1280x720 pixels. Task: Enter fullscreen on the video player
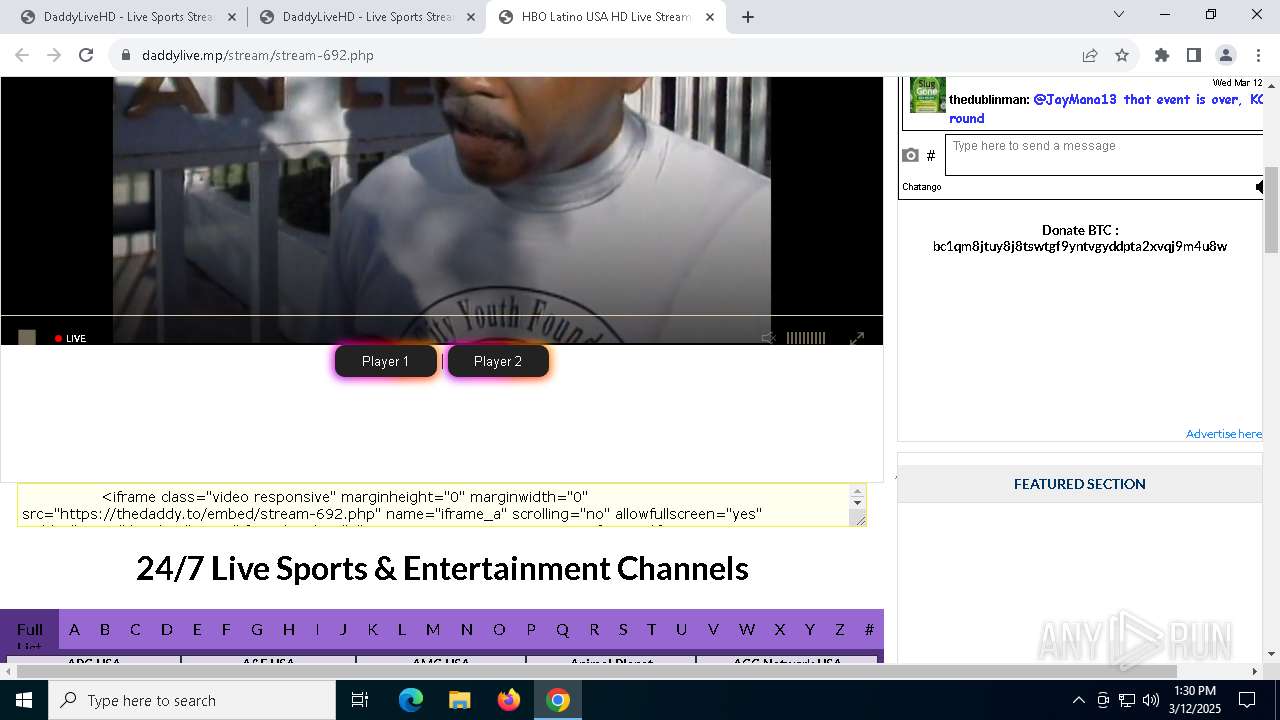point(857,338)
